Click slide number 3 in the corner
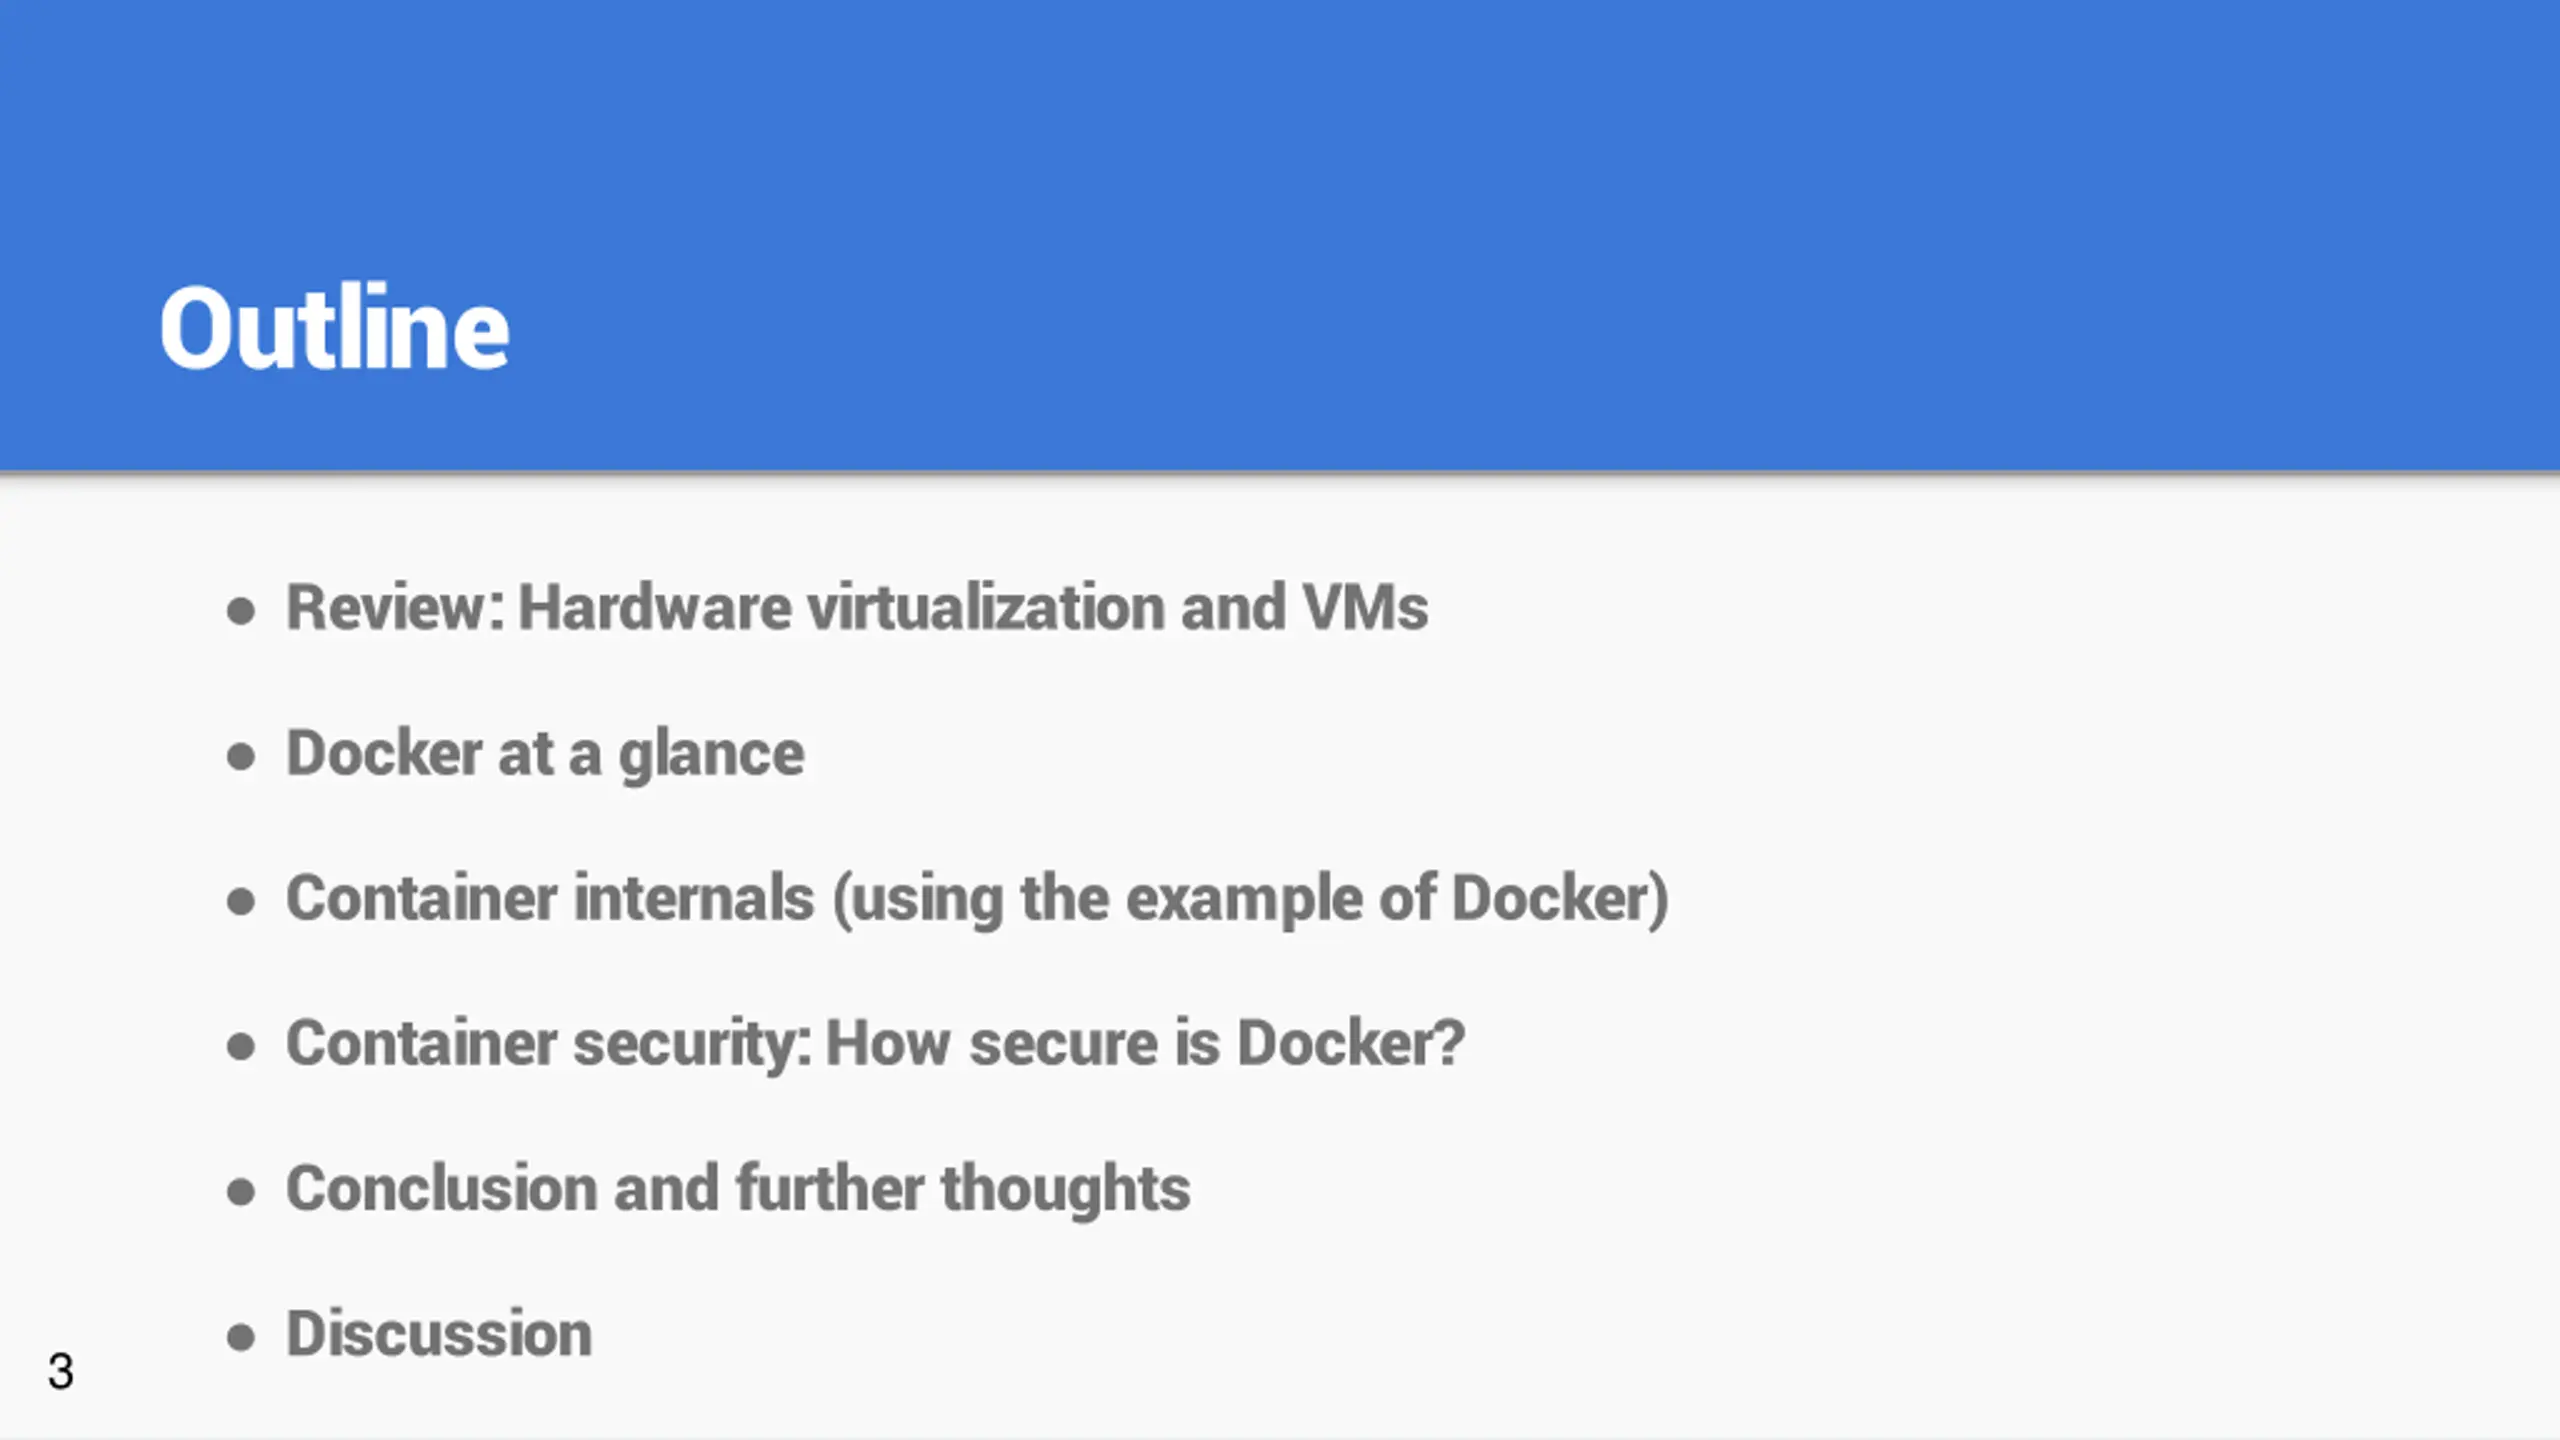The height and width of the screenshot is (1440, 2560). [60, 1371]
